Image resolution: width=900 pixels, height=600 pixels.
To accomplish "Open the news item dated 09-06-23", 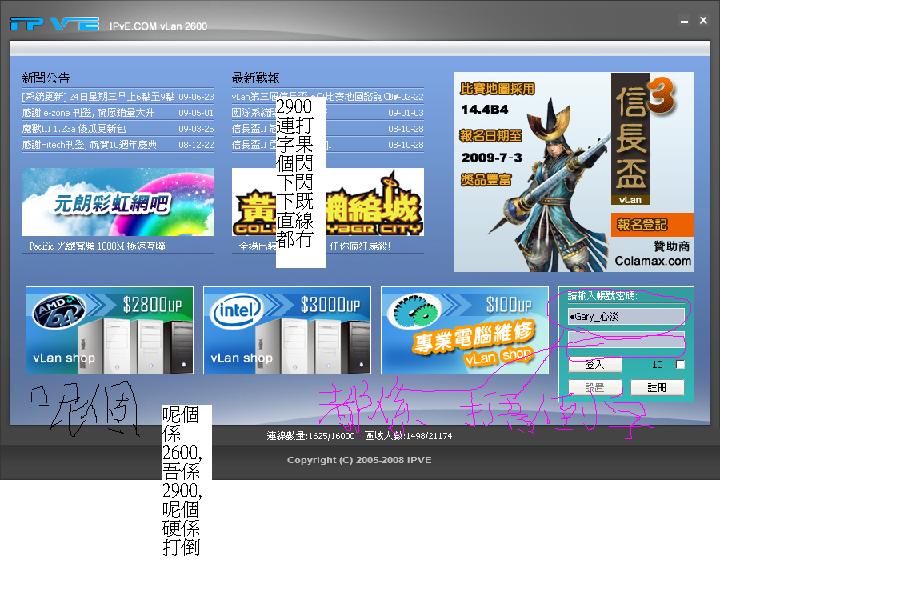I will click(118, 96).
